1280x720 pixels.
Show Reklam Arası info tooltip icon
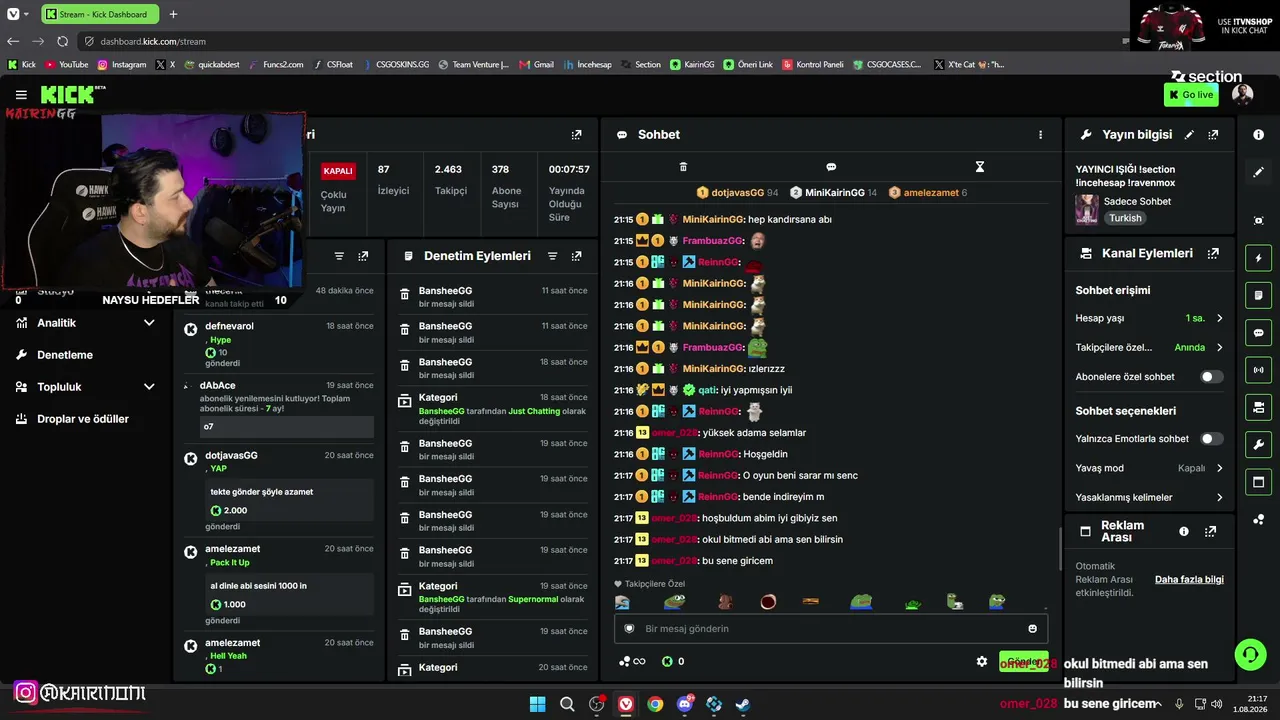pyautogui.click(x=1184, y=532)
